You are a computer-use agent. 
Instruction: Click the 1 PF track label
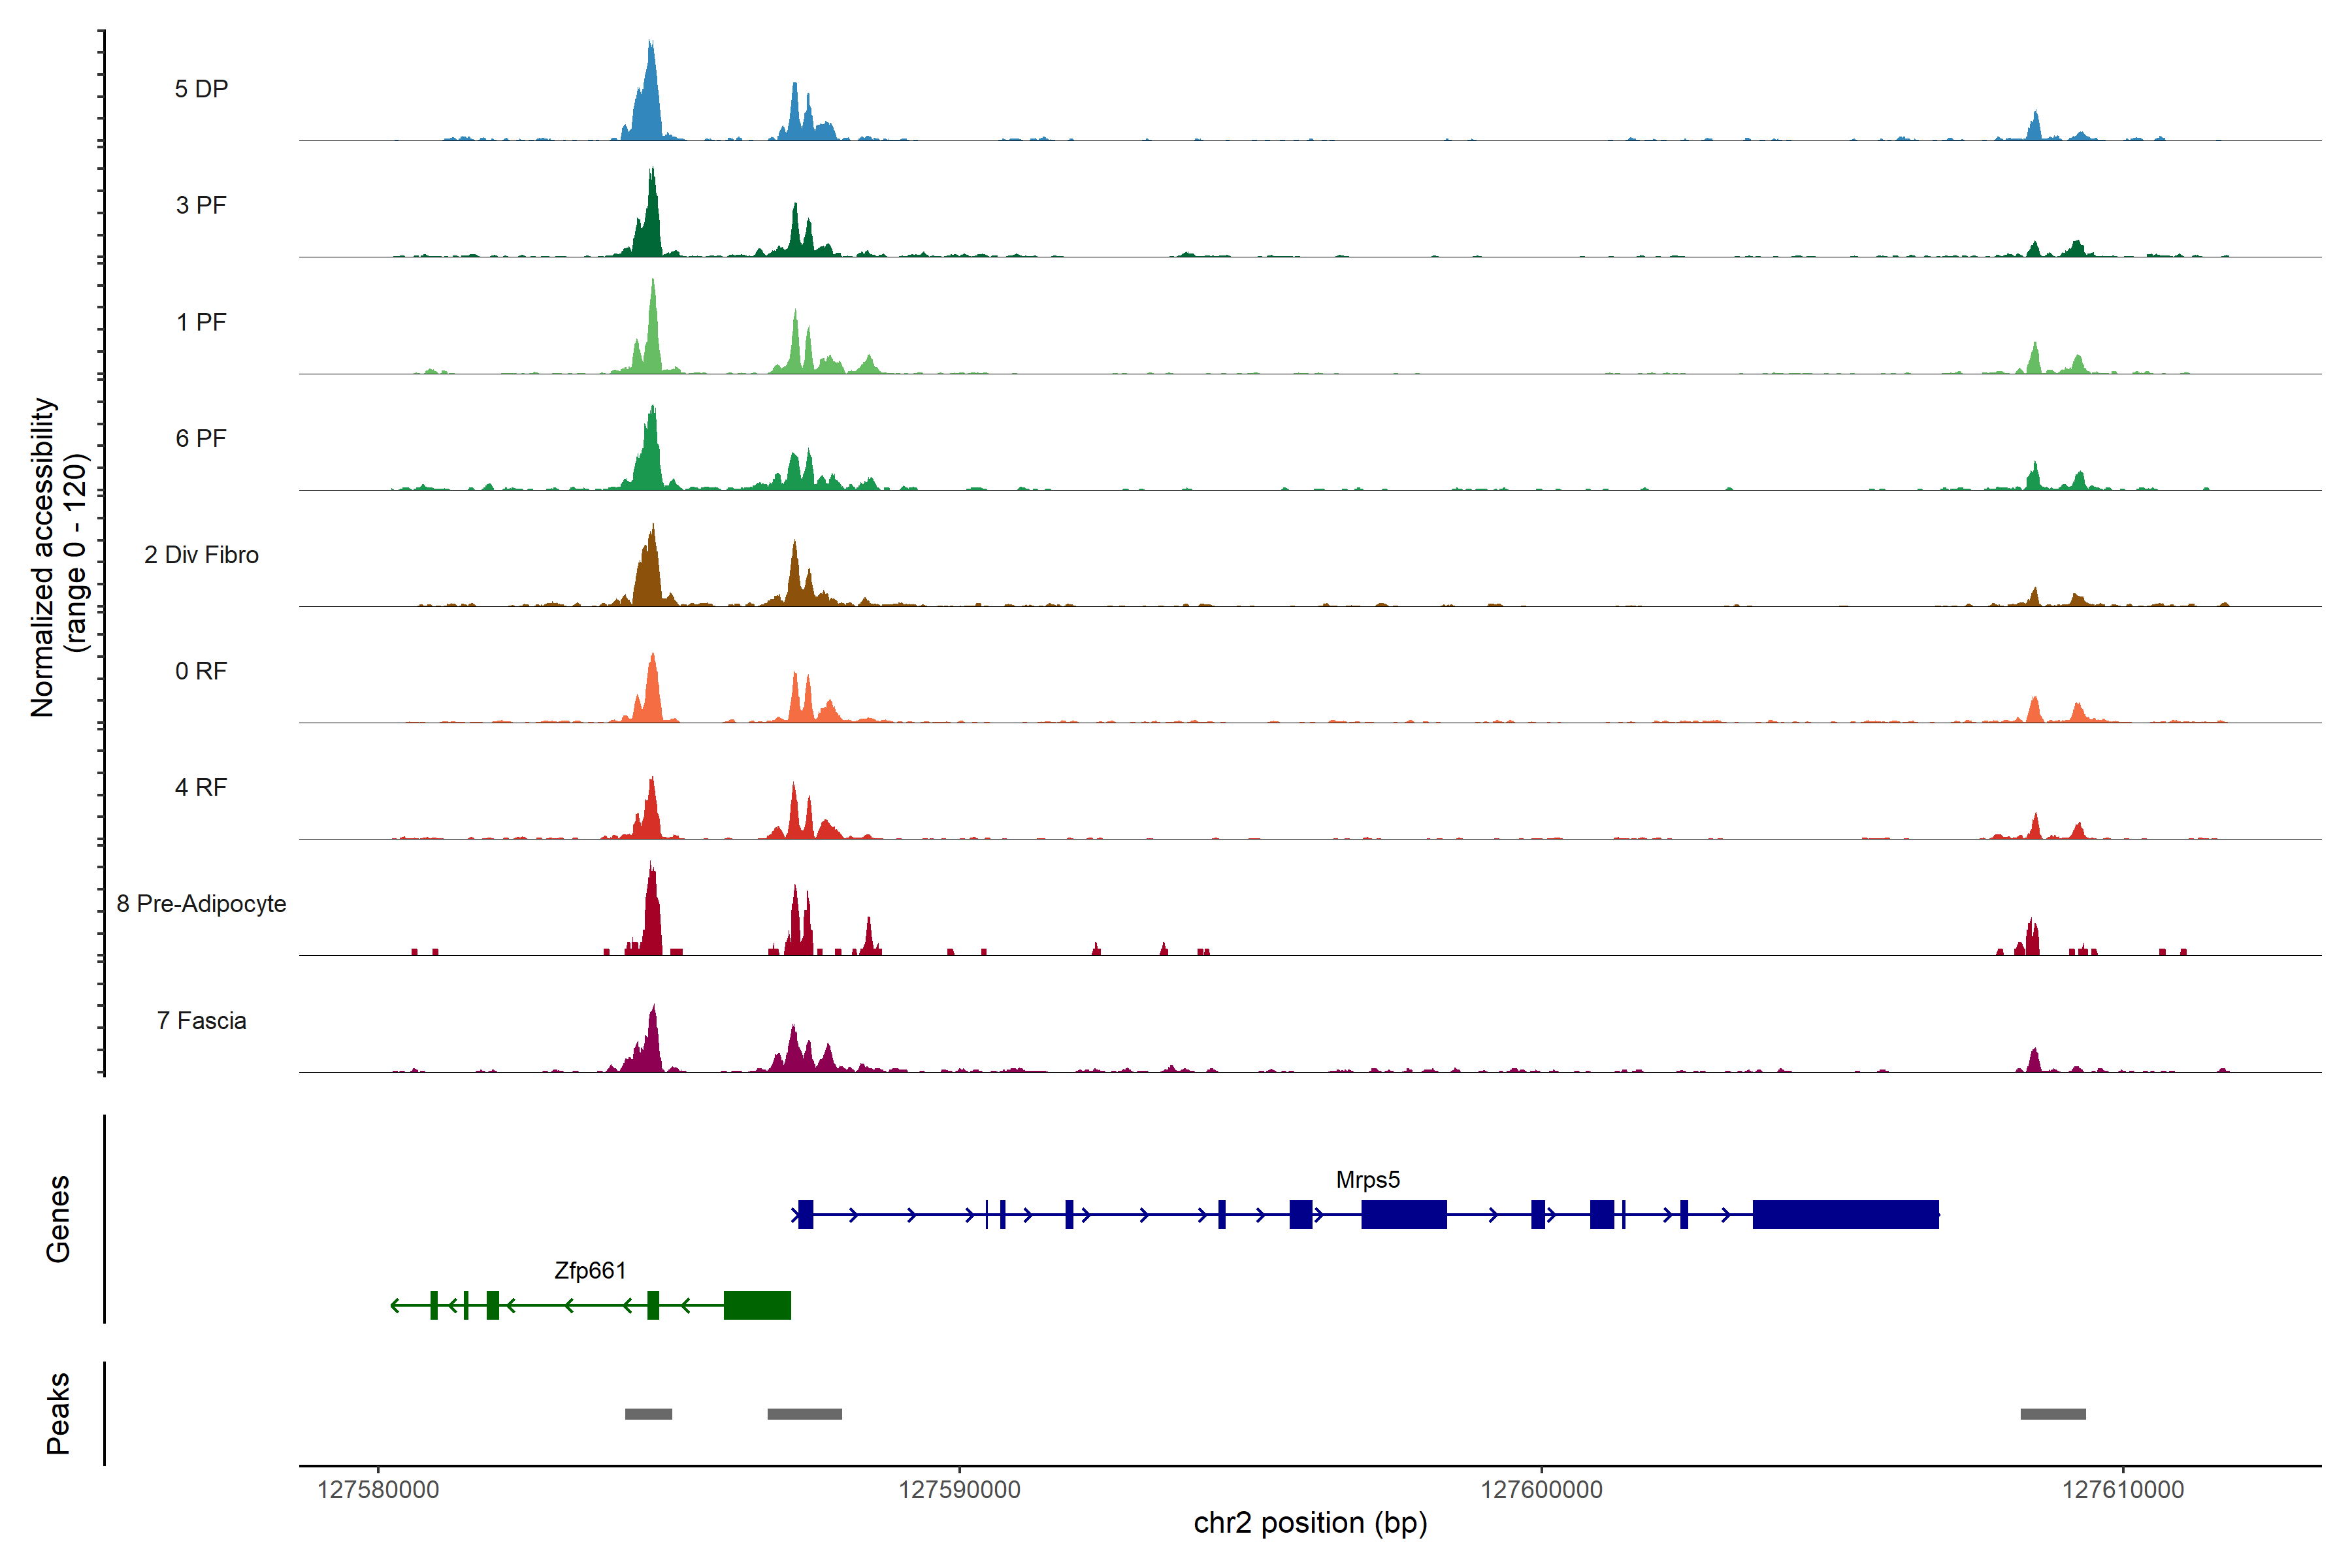(x=201, y=322)
